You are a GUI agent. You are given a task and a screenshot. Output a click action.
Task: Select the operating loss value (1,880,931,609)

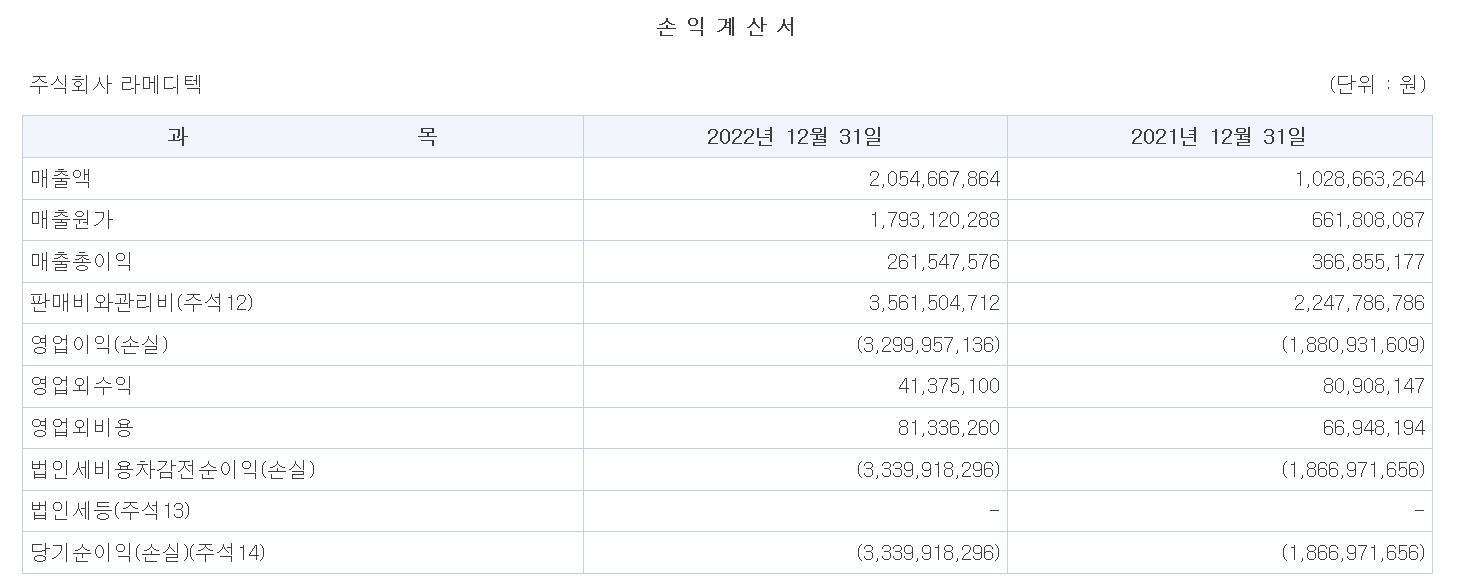pyautogui.click(x=1353, y=345)
